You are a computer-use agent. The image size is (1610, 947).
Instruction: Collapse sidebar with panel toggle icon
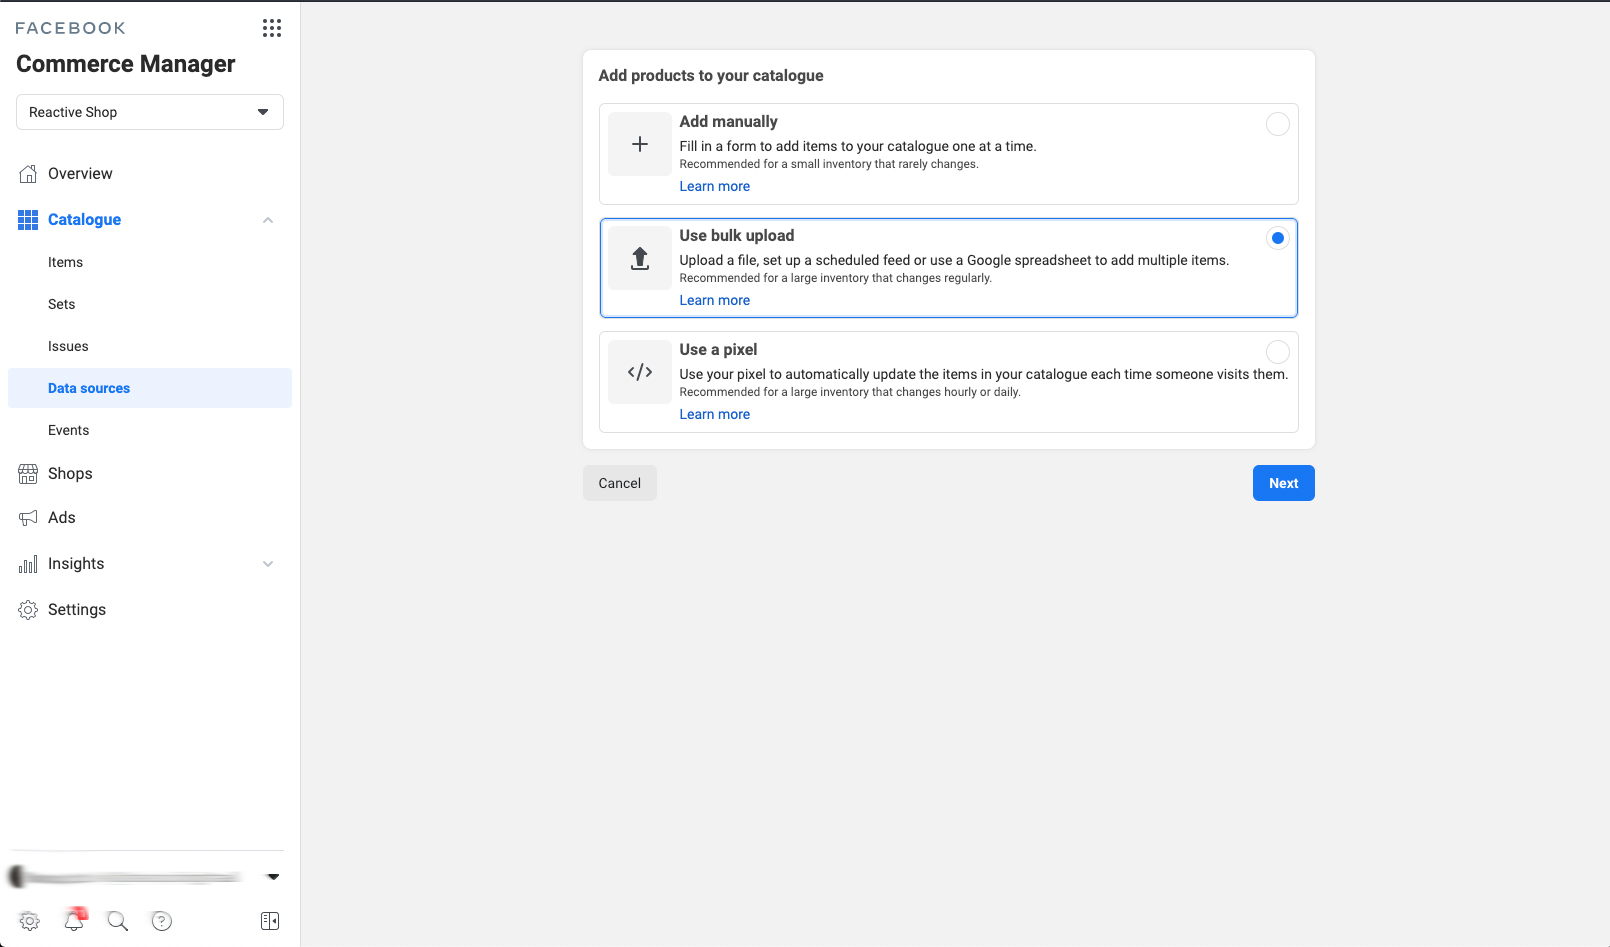coord(270,921)
